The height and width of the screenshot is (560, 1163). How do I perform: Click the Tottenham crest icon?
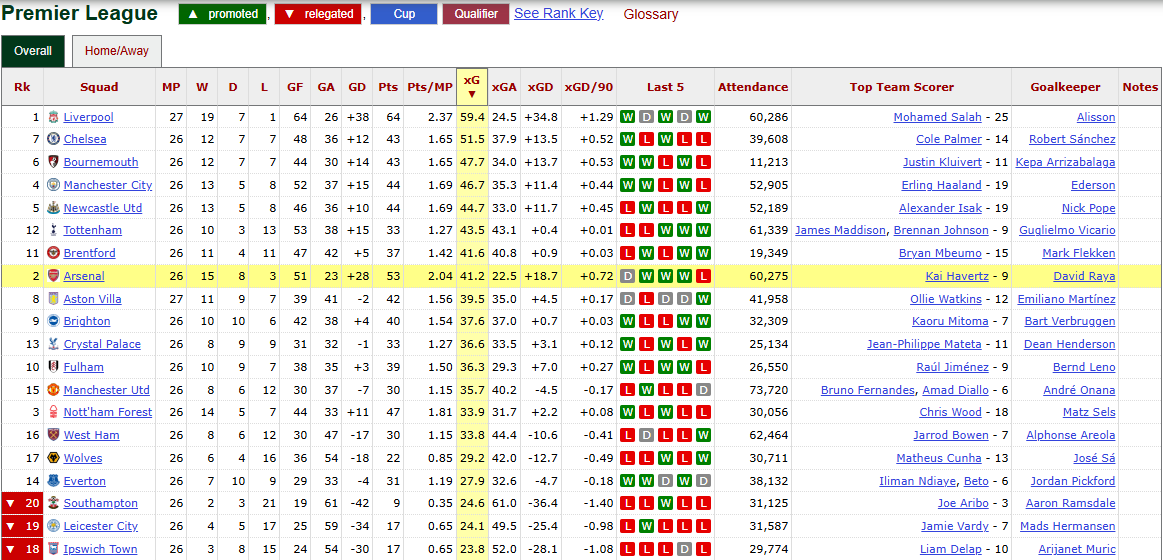(x=53, y=230)
